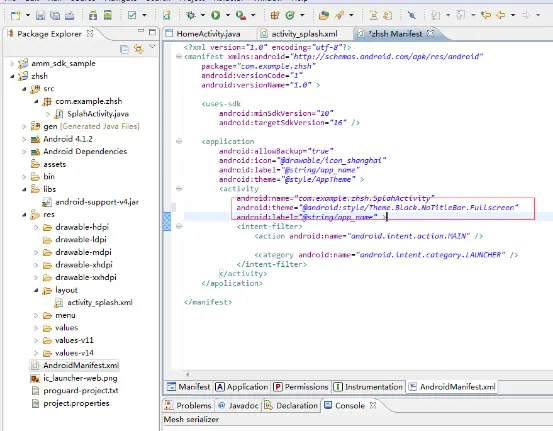Screen dimensions: 553x431
Task: Select activity_splash.xml in layout folder
Action: tap(99, 303)
